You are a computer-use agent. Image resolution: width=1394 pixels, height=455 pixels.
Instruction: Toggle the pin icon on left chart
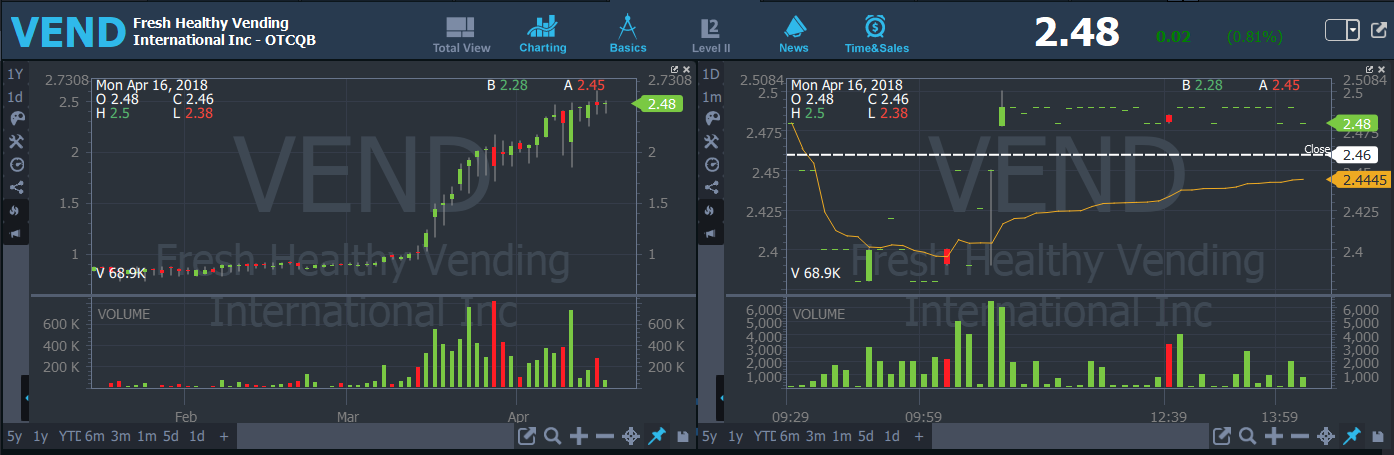(657, 436)
